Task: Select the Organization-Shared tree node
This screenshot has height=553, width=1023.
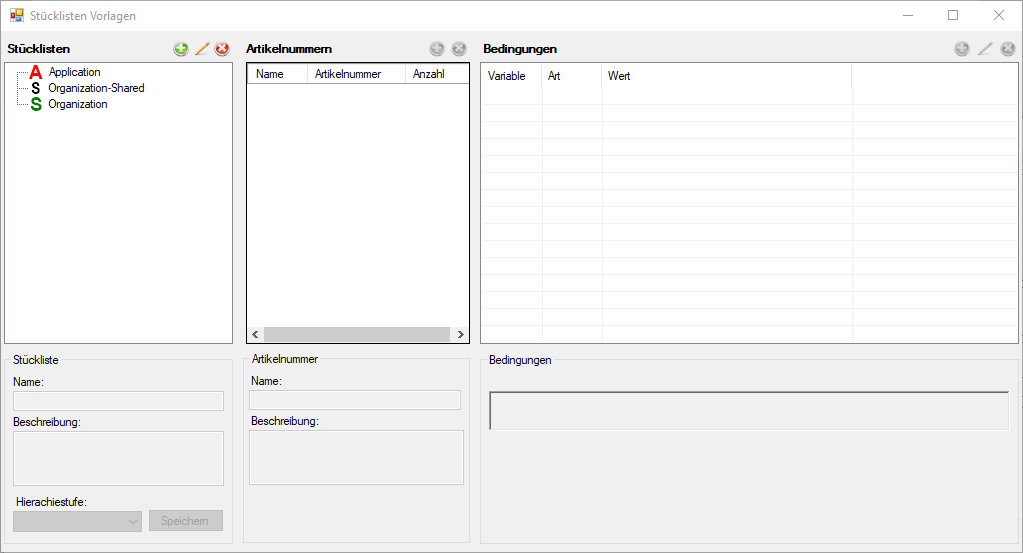Action: [96, 88]
